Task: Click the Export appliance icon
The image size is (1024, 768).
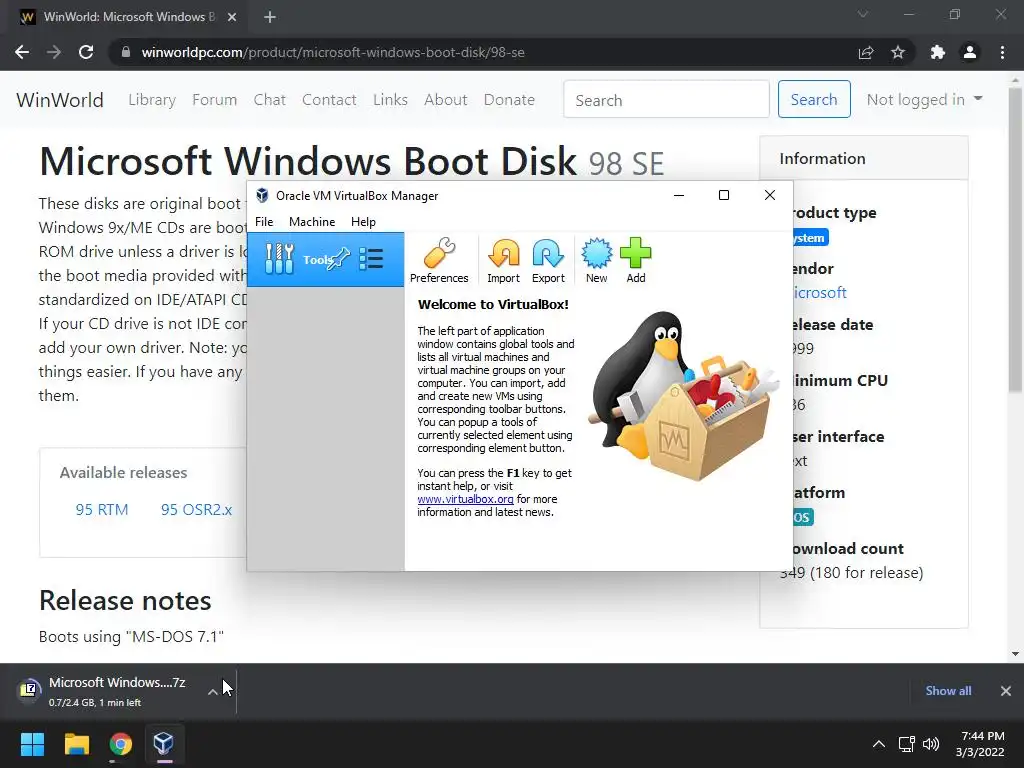Action: tap(548, 260)
